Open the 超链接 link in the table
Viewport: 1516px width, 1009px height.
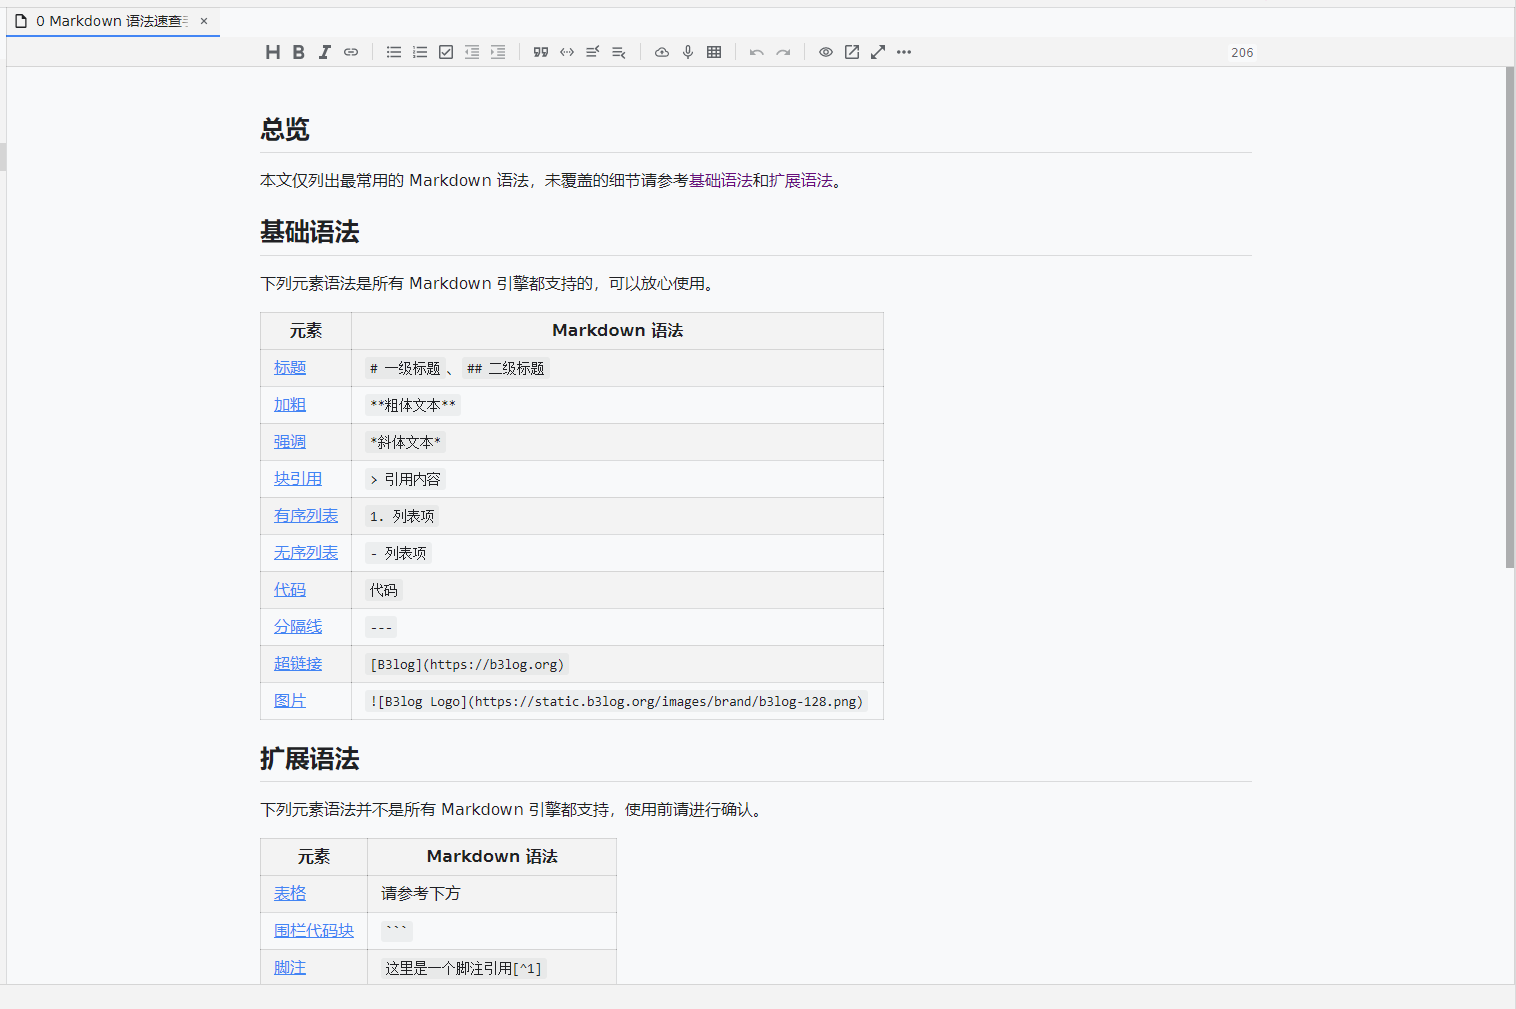pyautogui.click(x=298, y=664)
